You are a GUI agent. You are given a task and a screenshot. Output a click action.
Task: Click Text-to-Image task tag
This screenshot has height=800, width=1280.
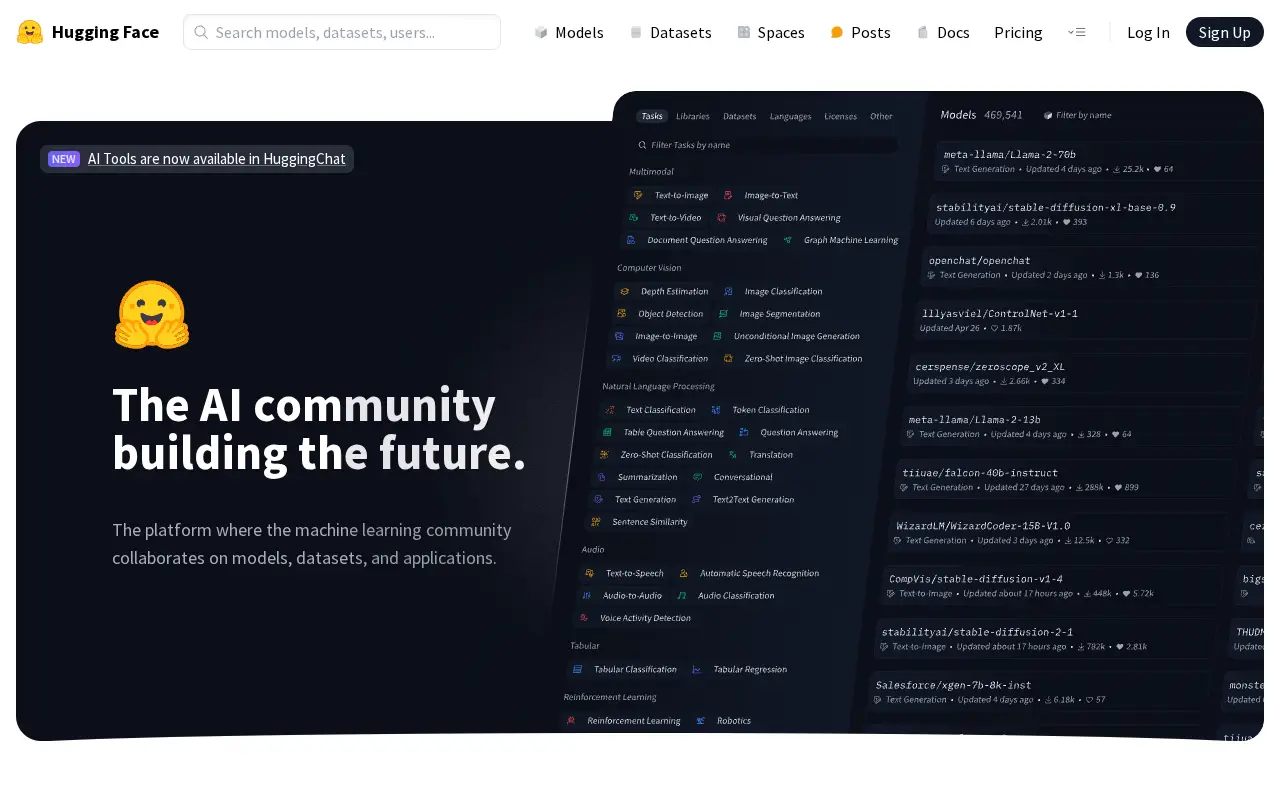coord(673,195)
